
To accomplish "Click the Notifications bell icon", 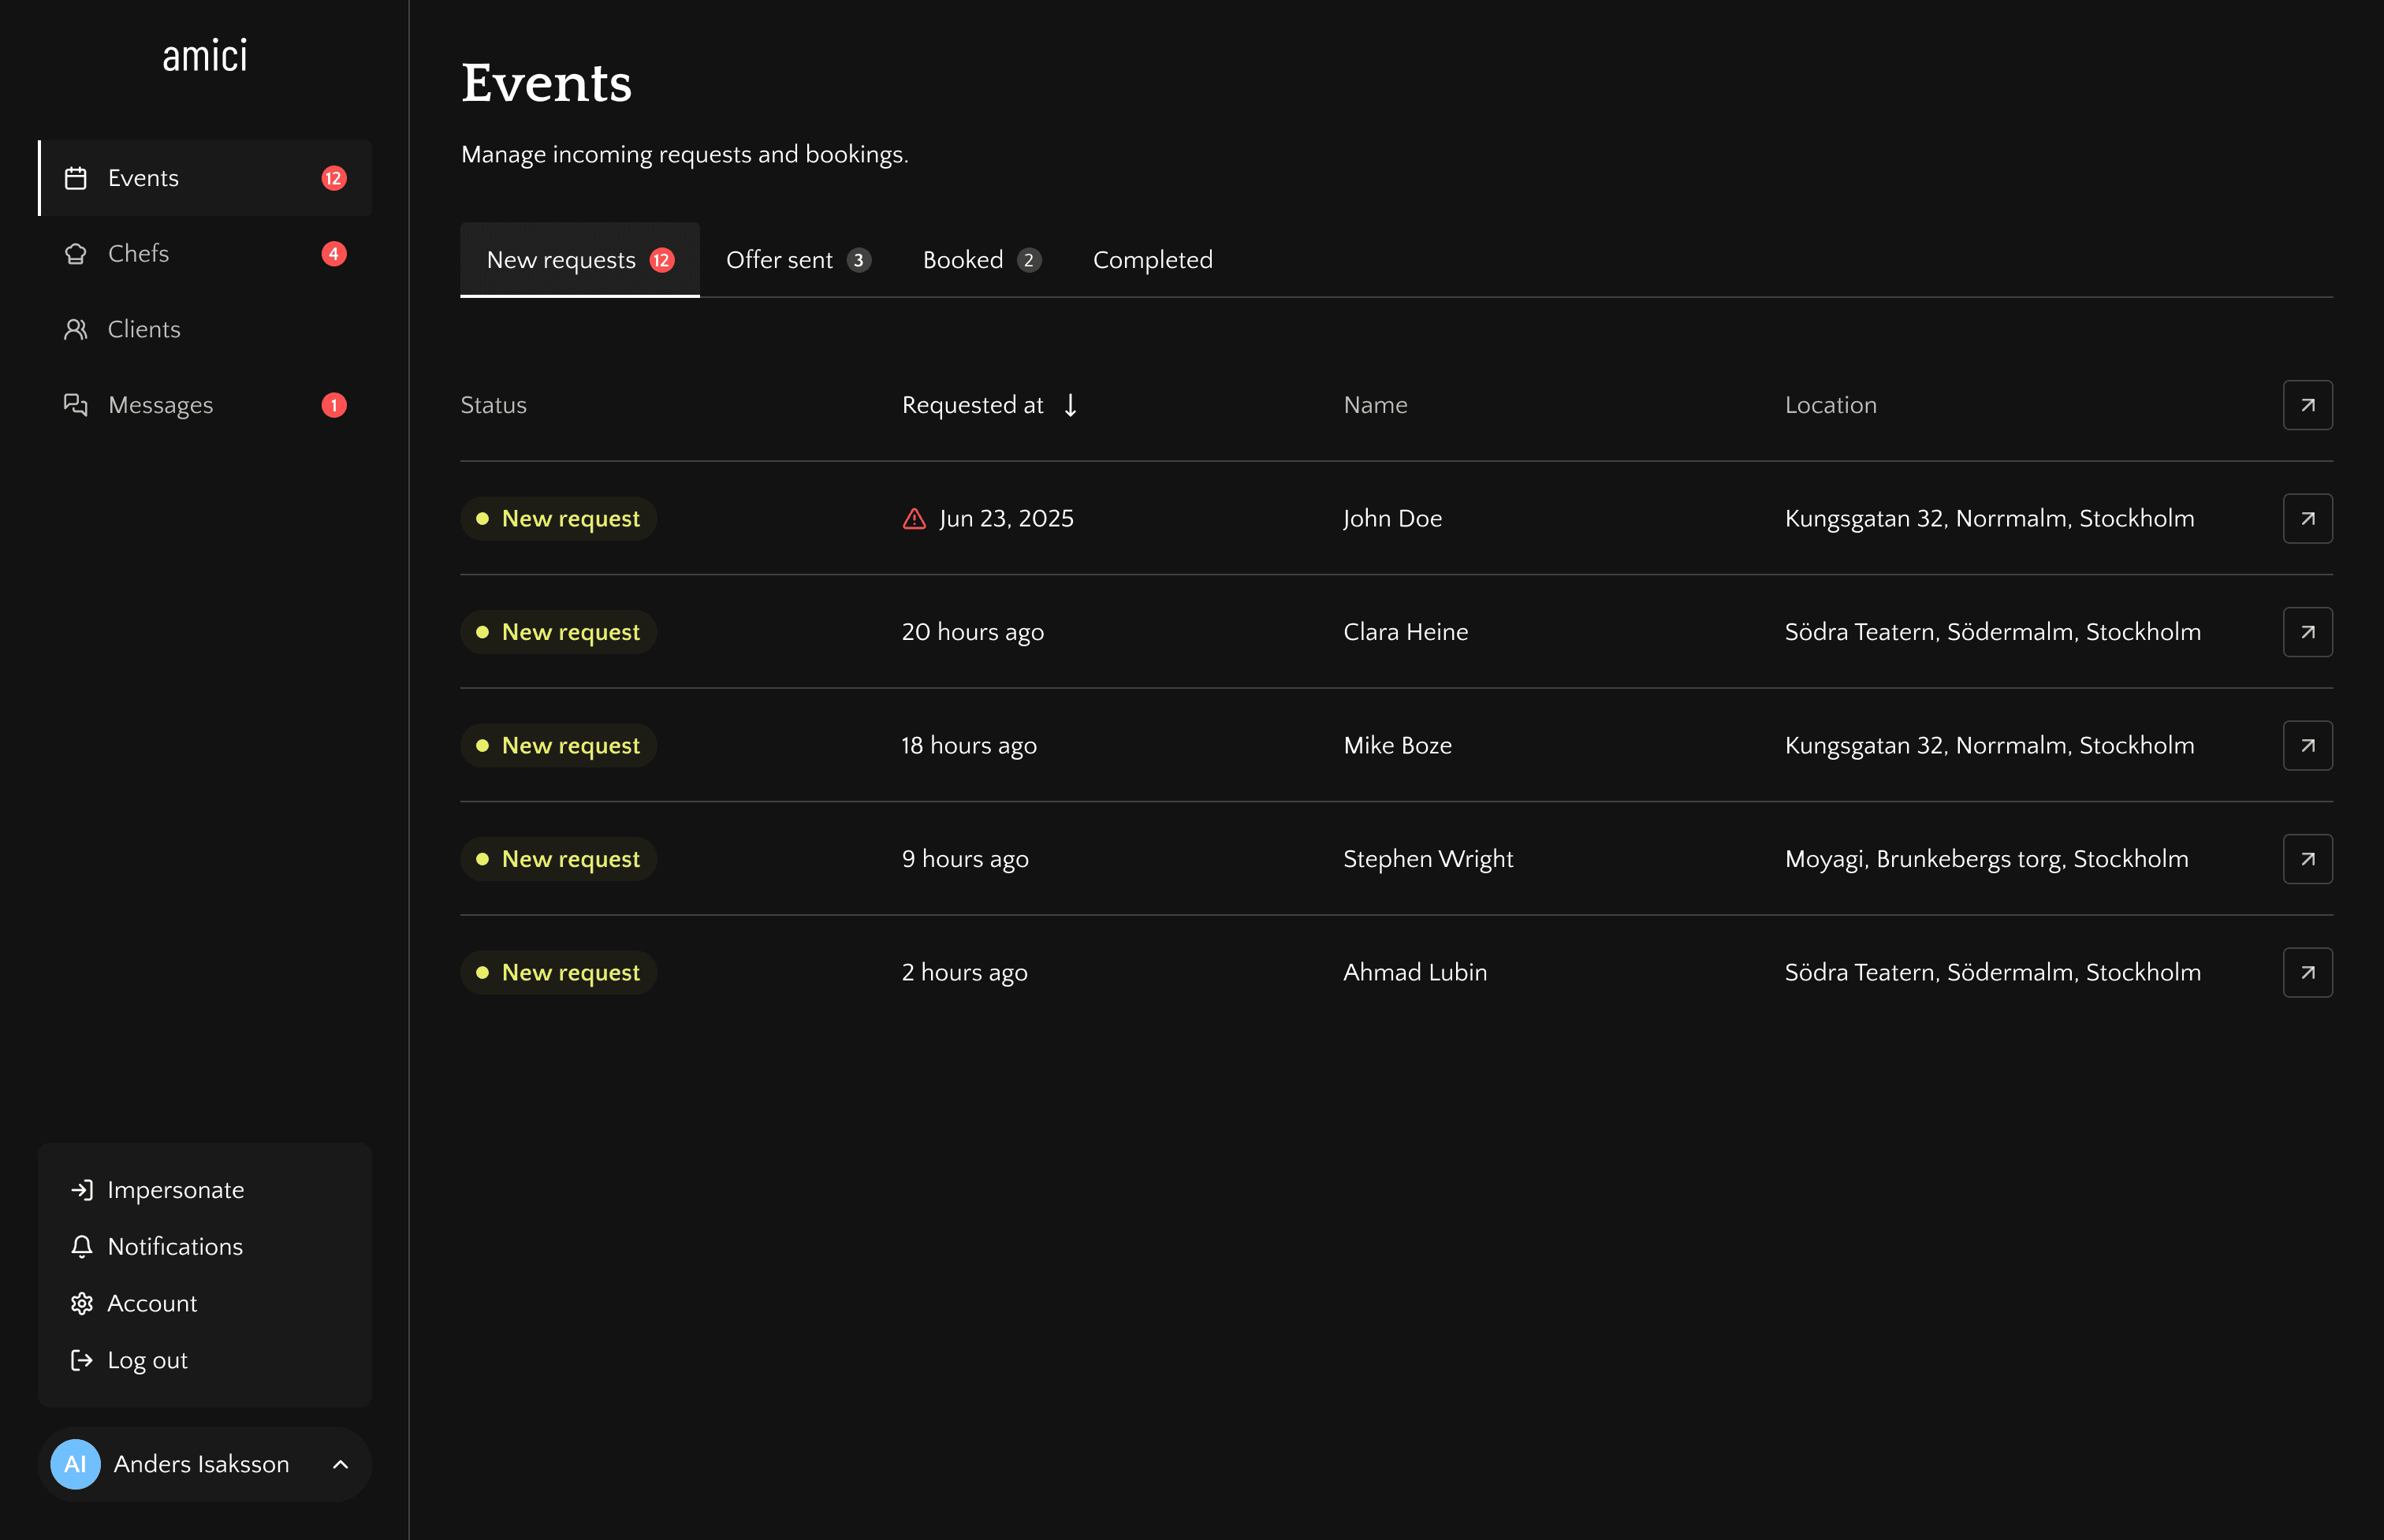I will click(x=82, y=1247).
